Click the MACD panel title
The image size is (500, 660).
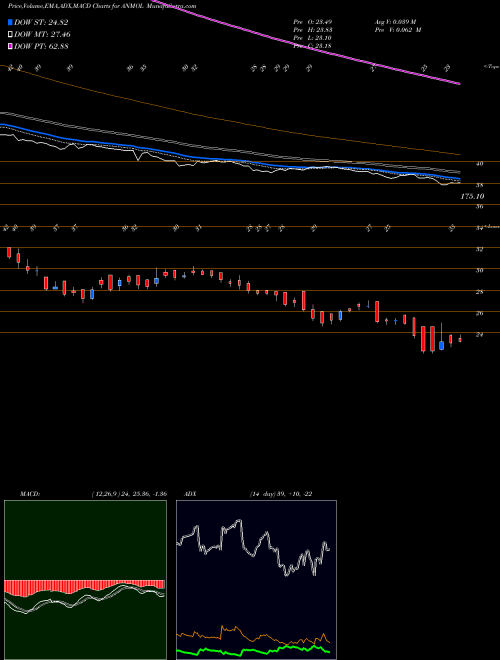point(29,494)
